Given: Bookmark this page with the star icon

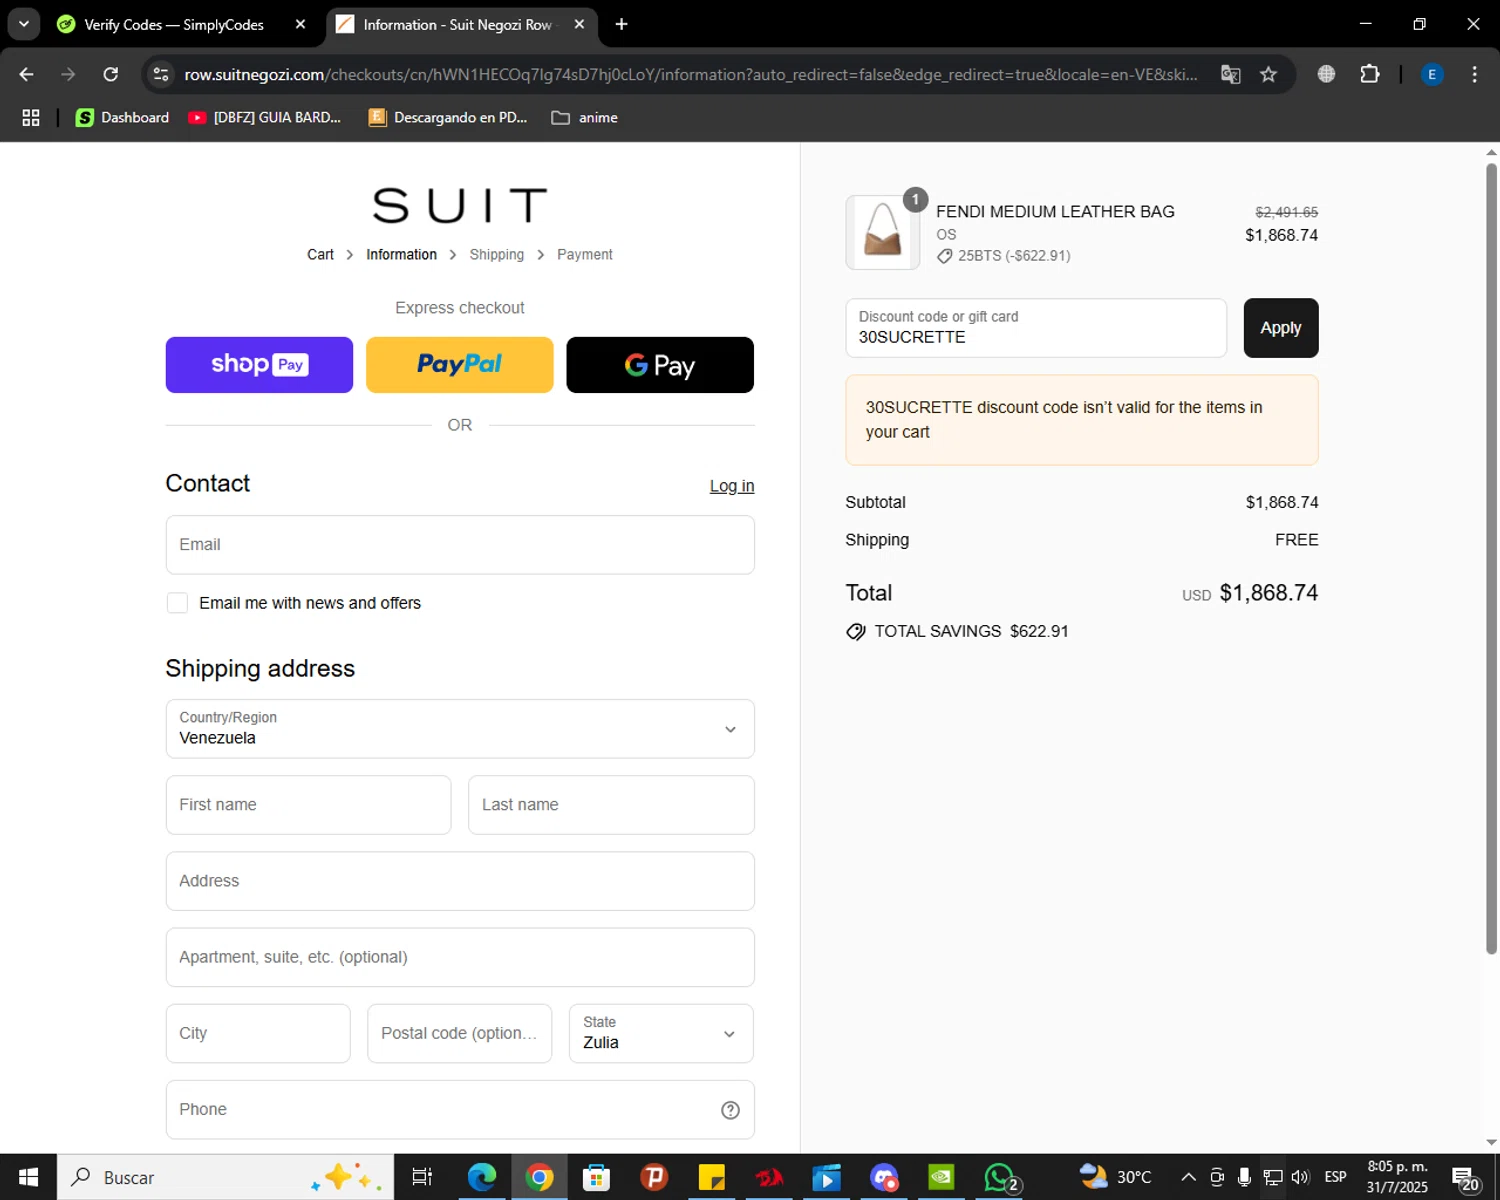Looking at the screenshot, I should point(1268,74).
